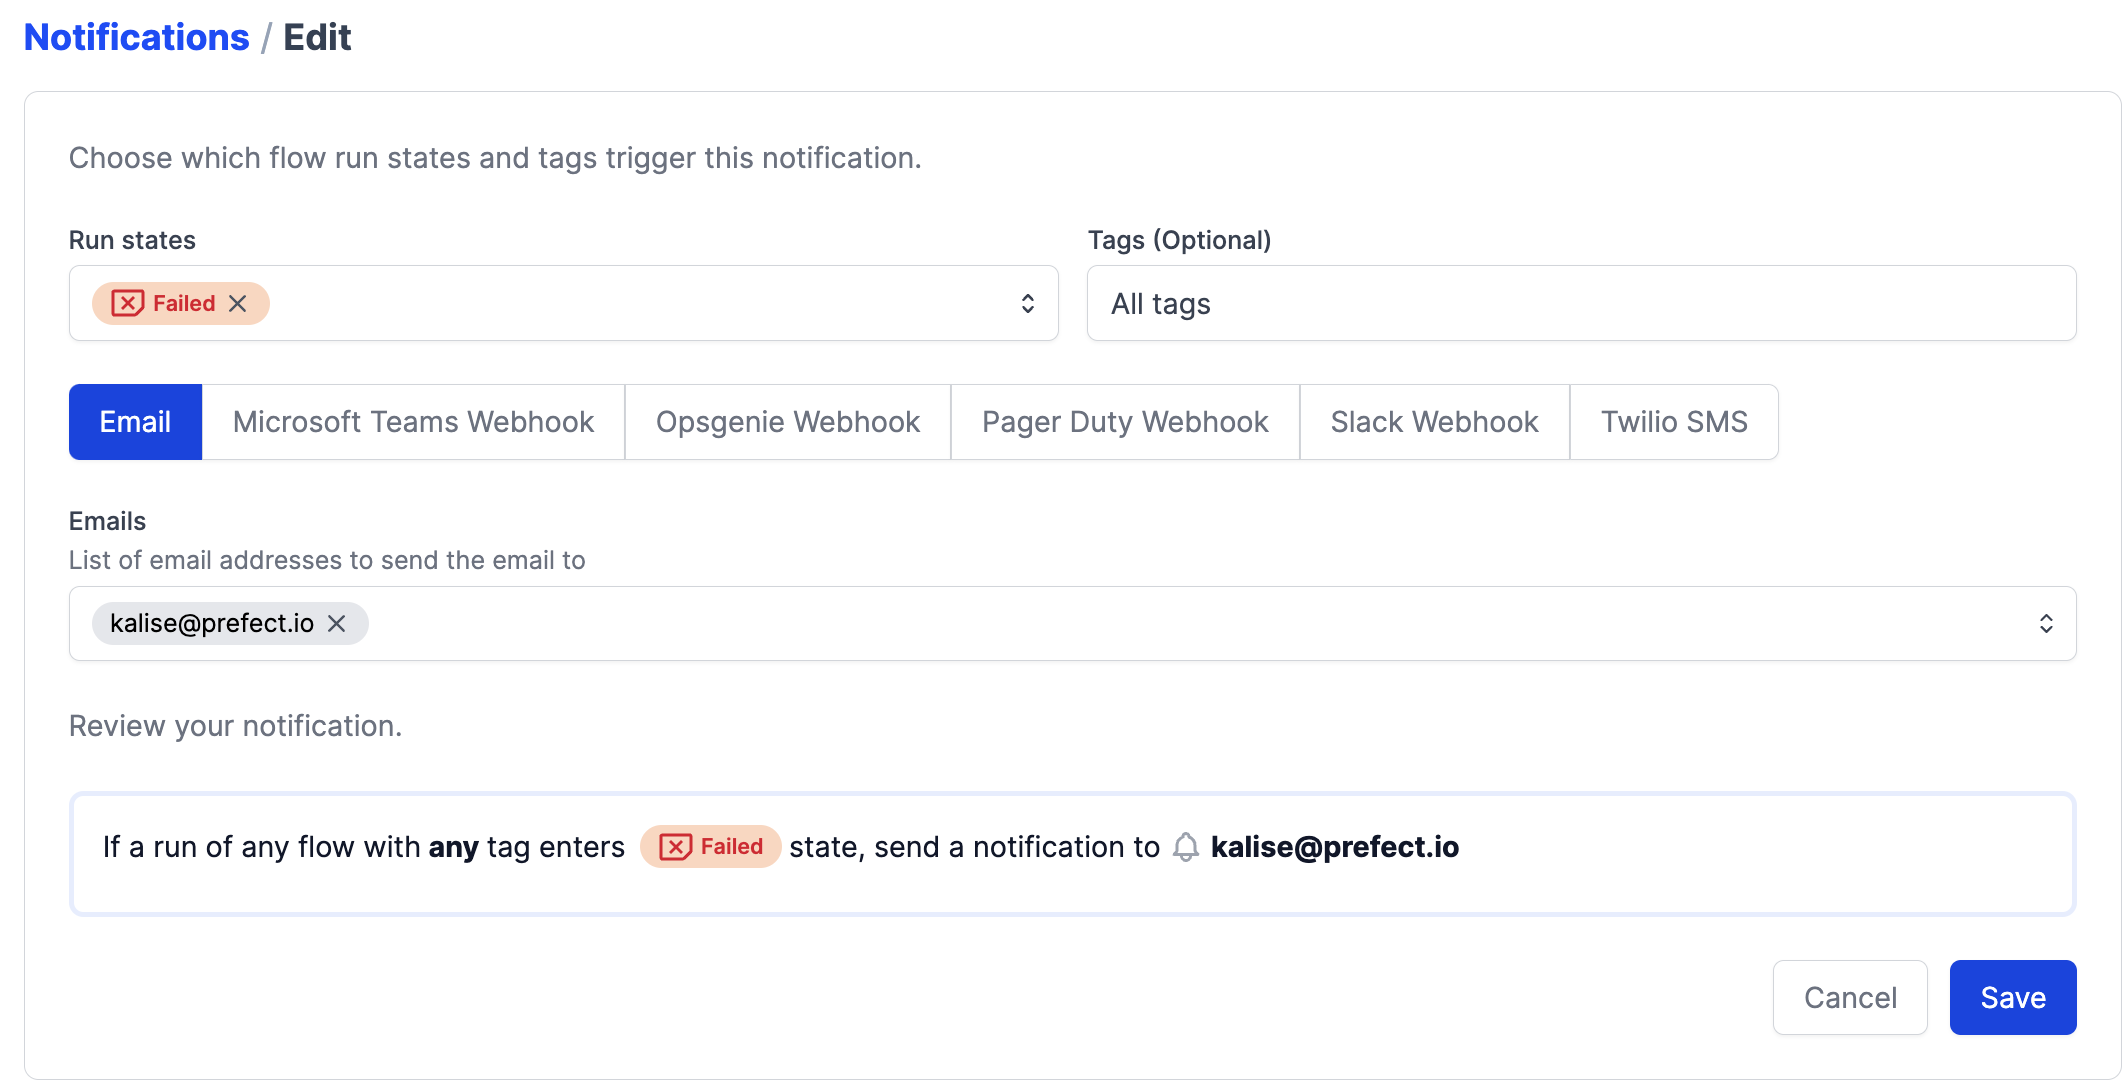Switch to Opsgenie Webhook tab
Screen dimensions: 2124x1092
pos(788,422)
